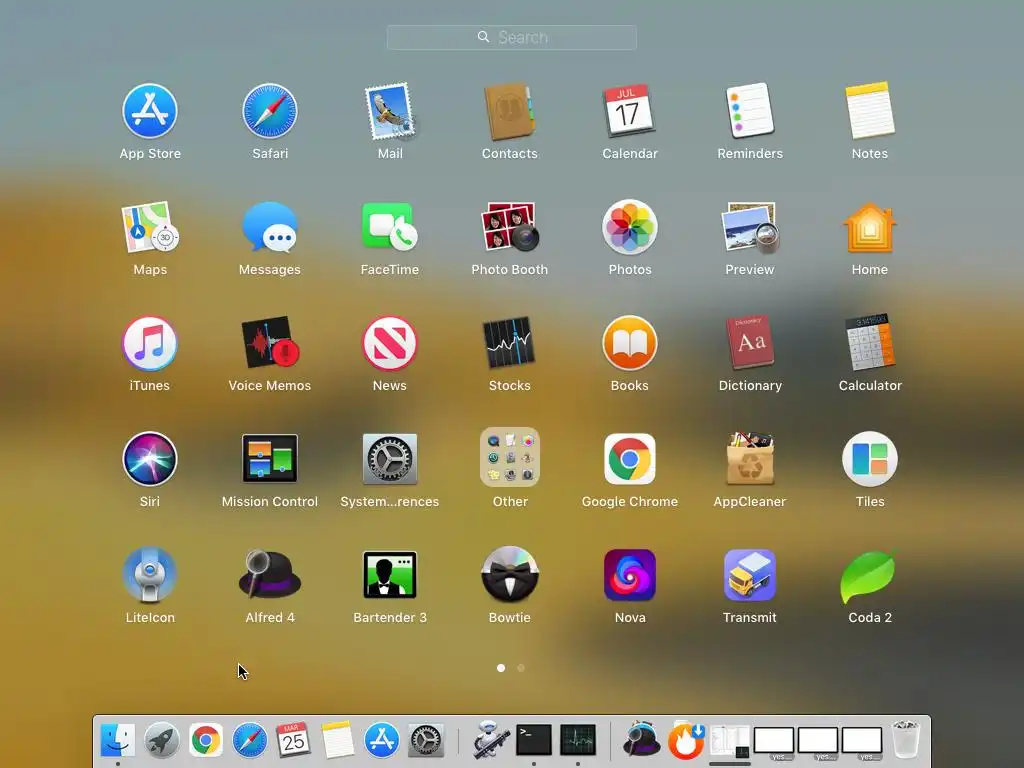Launch Calculator
This screenshot has height=768, width=1024.
pos(870,343)
